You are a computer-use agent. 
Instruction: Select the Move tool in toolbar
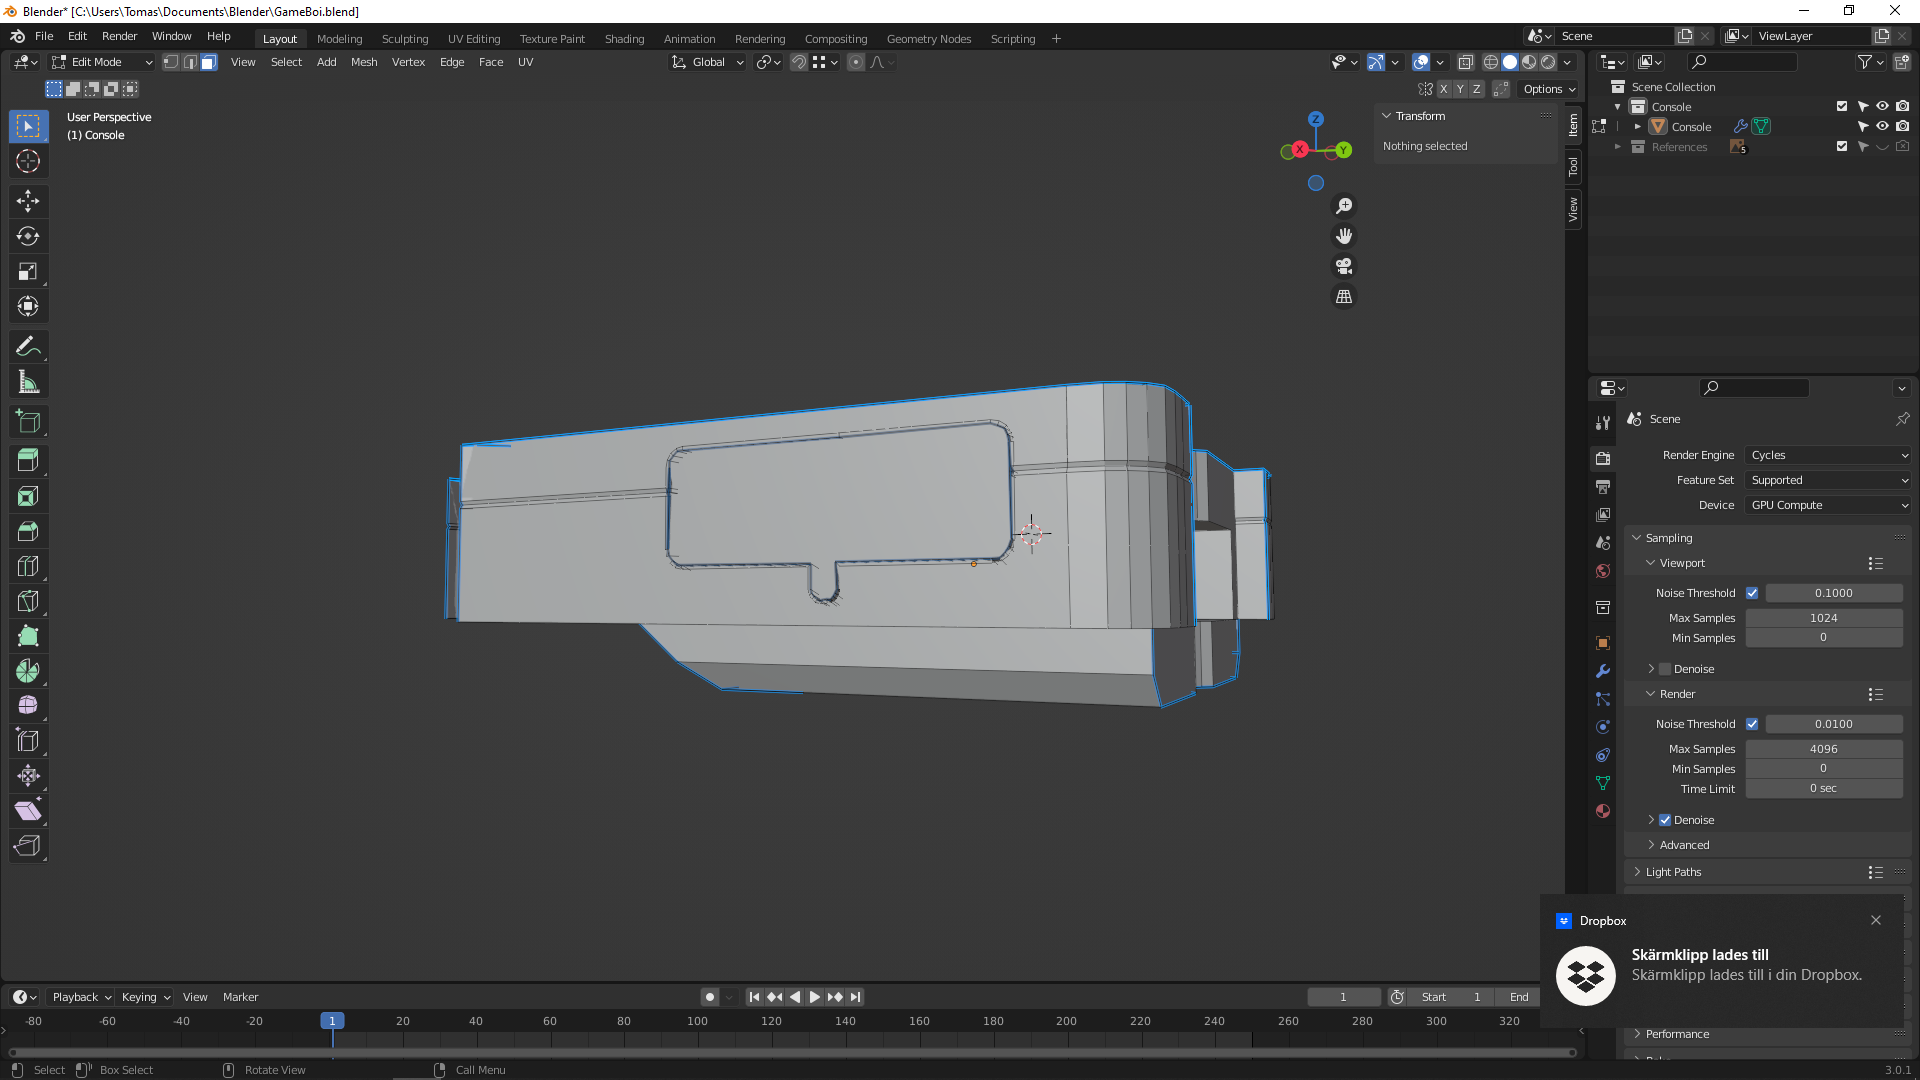coord(28,201)
